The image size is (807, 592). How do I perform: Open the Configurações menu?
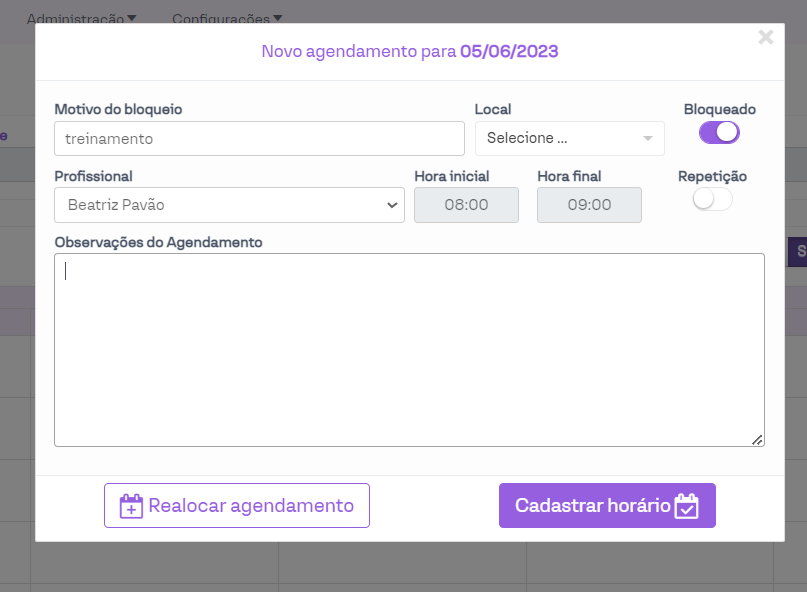point(226,18)
